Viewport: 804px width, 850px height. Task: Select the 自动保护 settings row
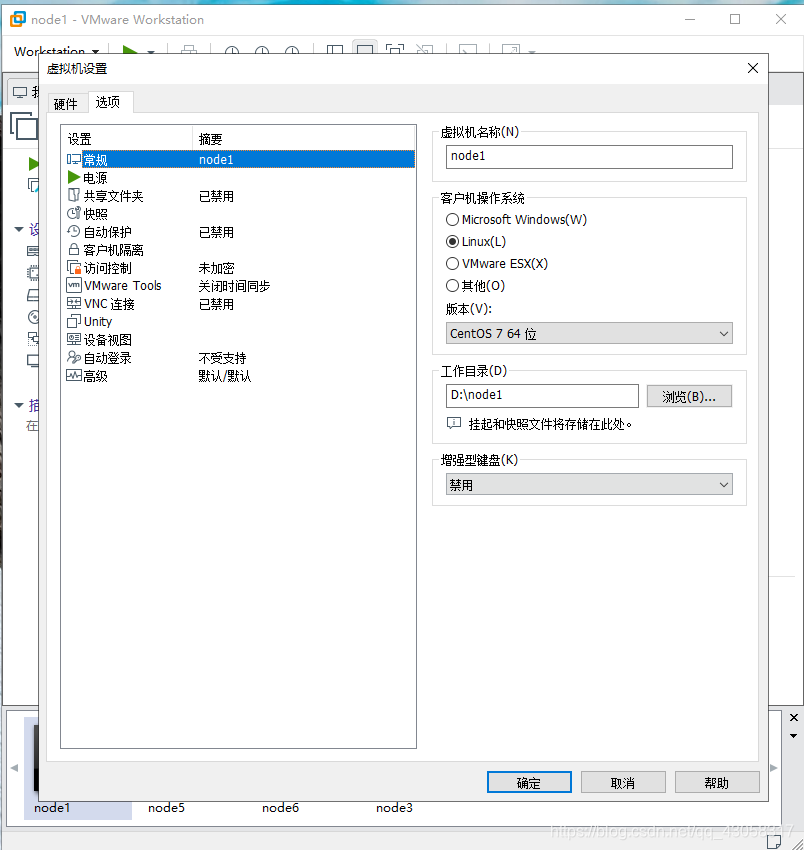tap(240, 231)
